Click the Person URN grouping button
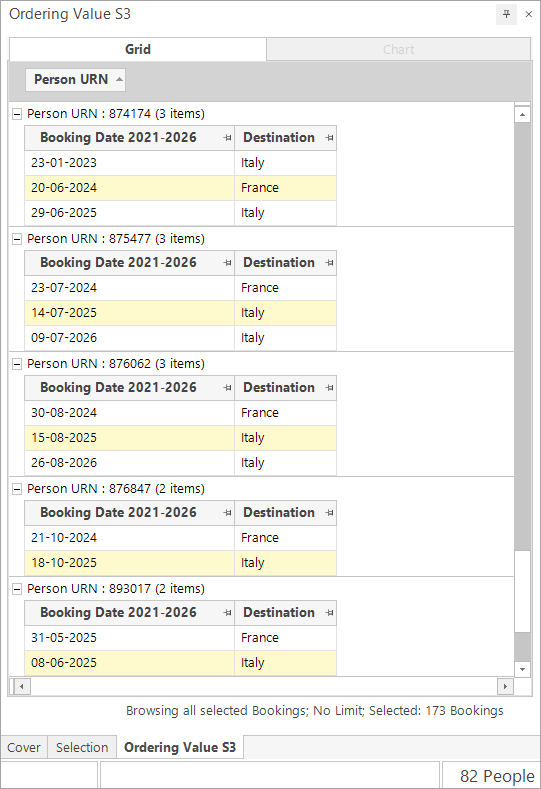This screenshot has width=541, height=789. (75, 80)
